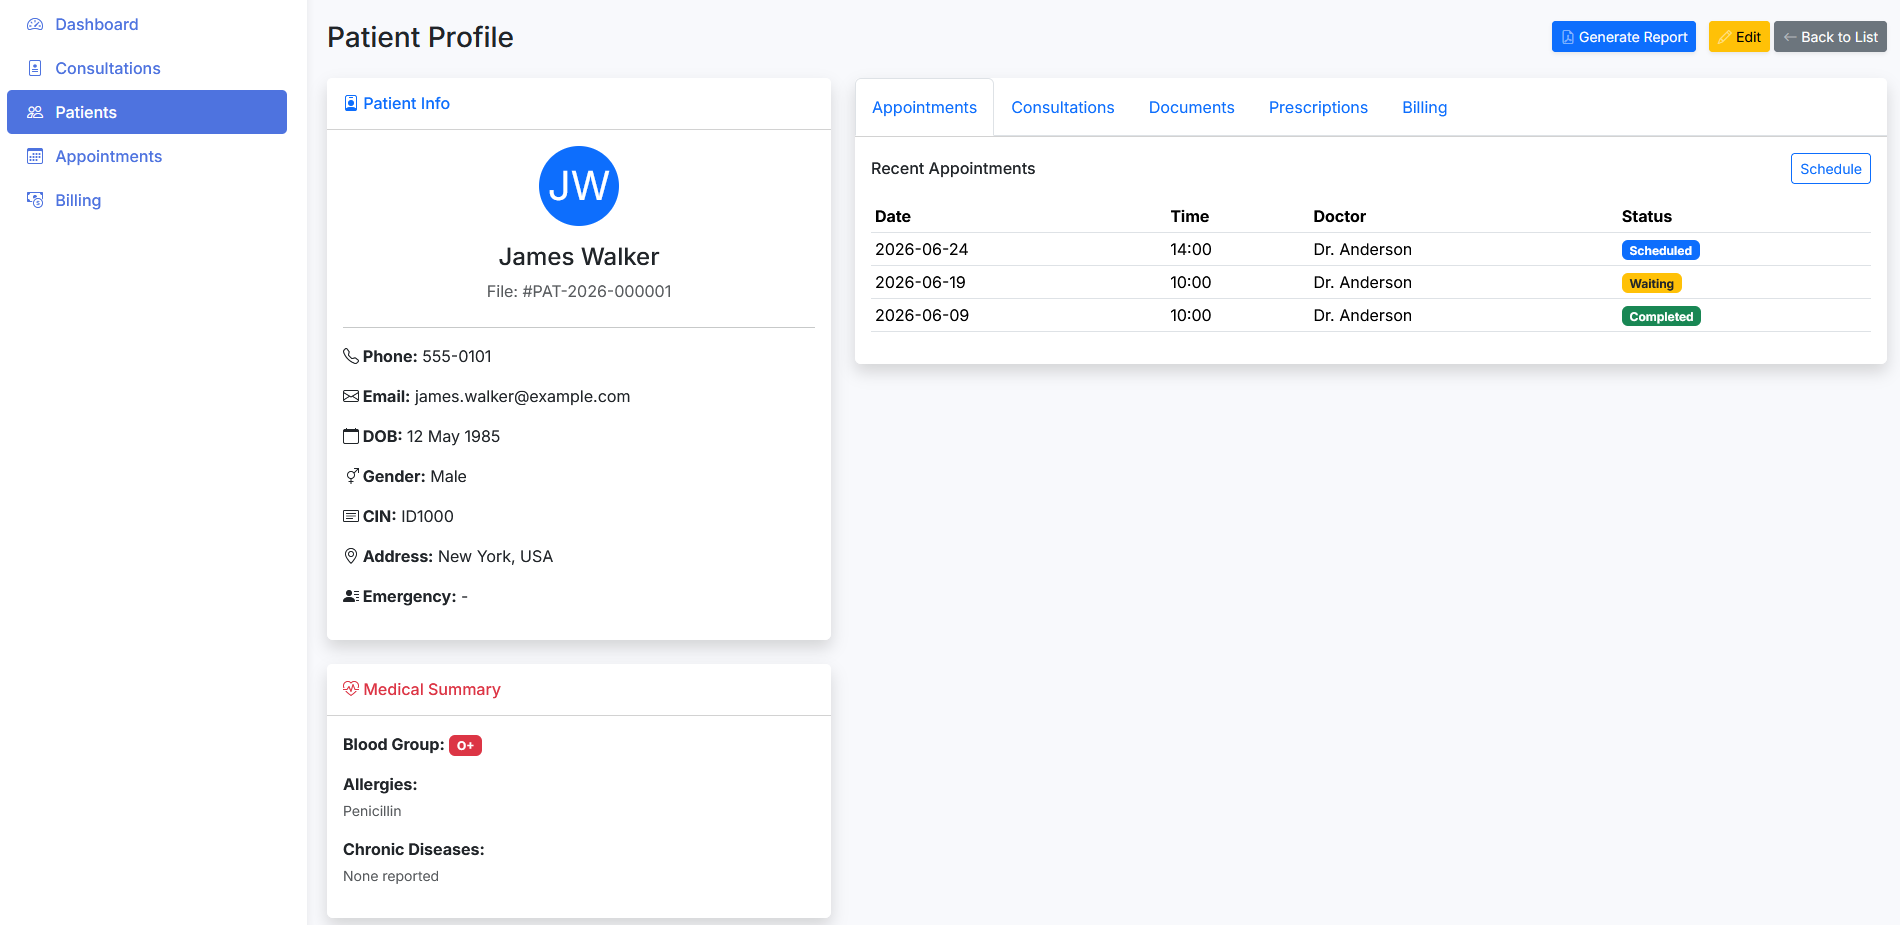Click the 14:00 time cell

pos(1190,249)
